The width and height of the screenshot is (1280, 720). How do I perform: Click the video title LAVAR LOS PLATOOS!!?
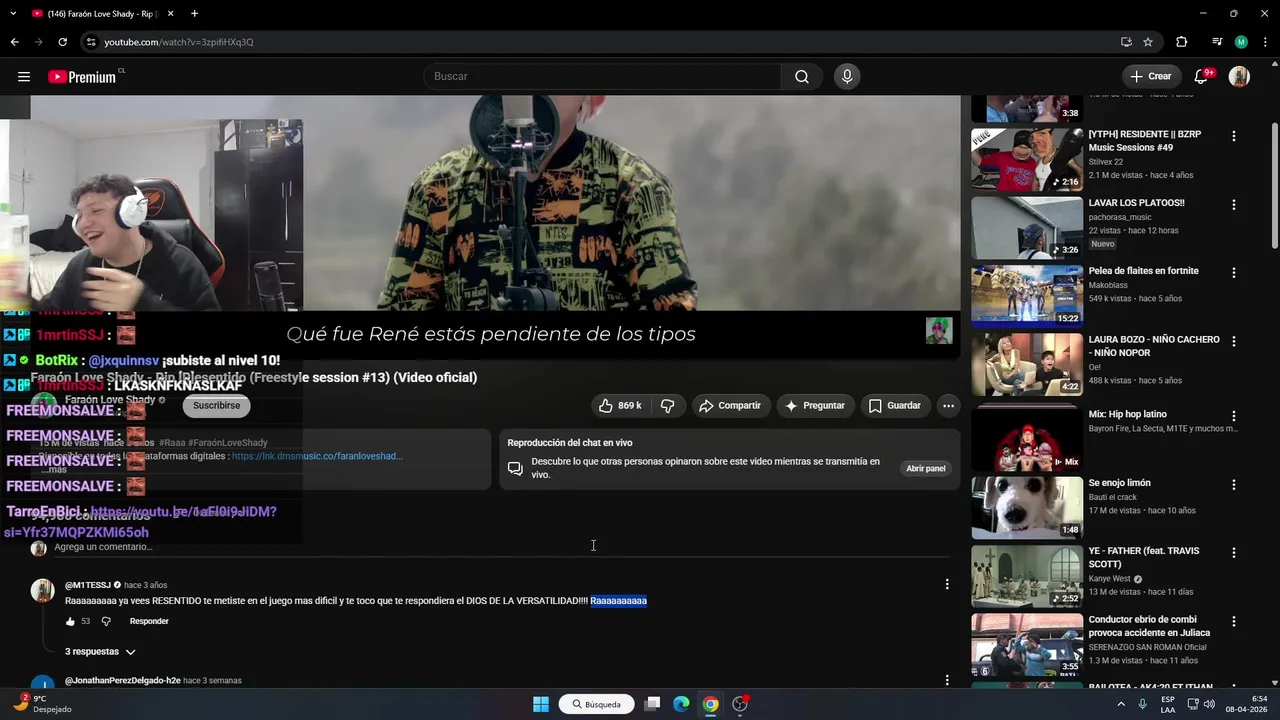[1136, 203]
